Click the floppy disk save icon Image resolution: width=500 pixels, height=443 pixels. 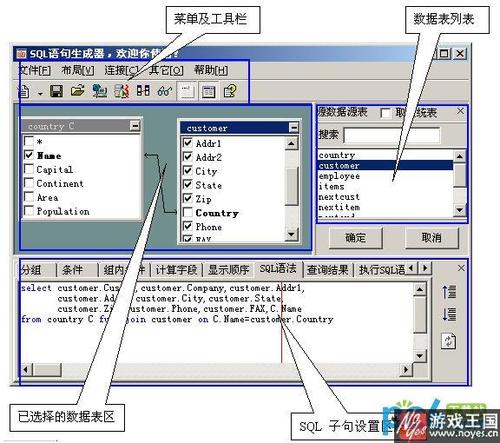(x=56, y=91)
